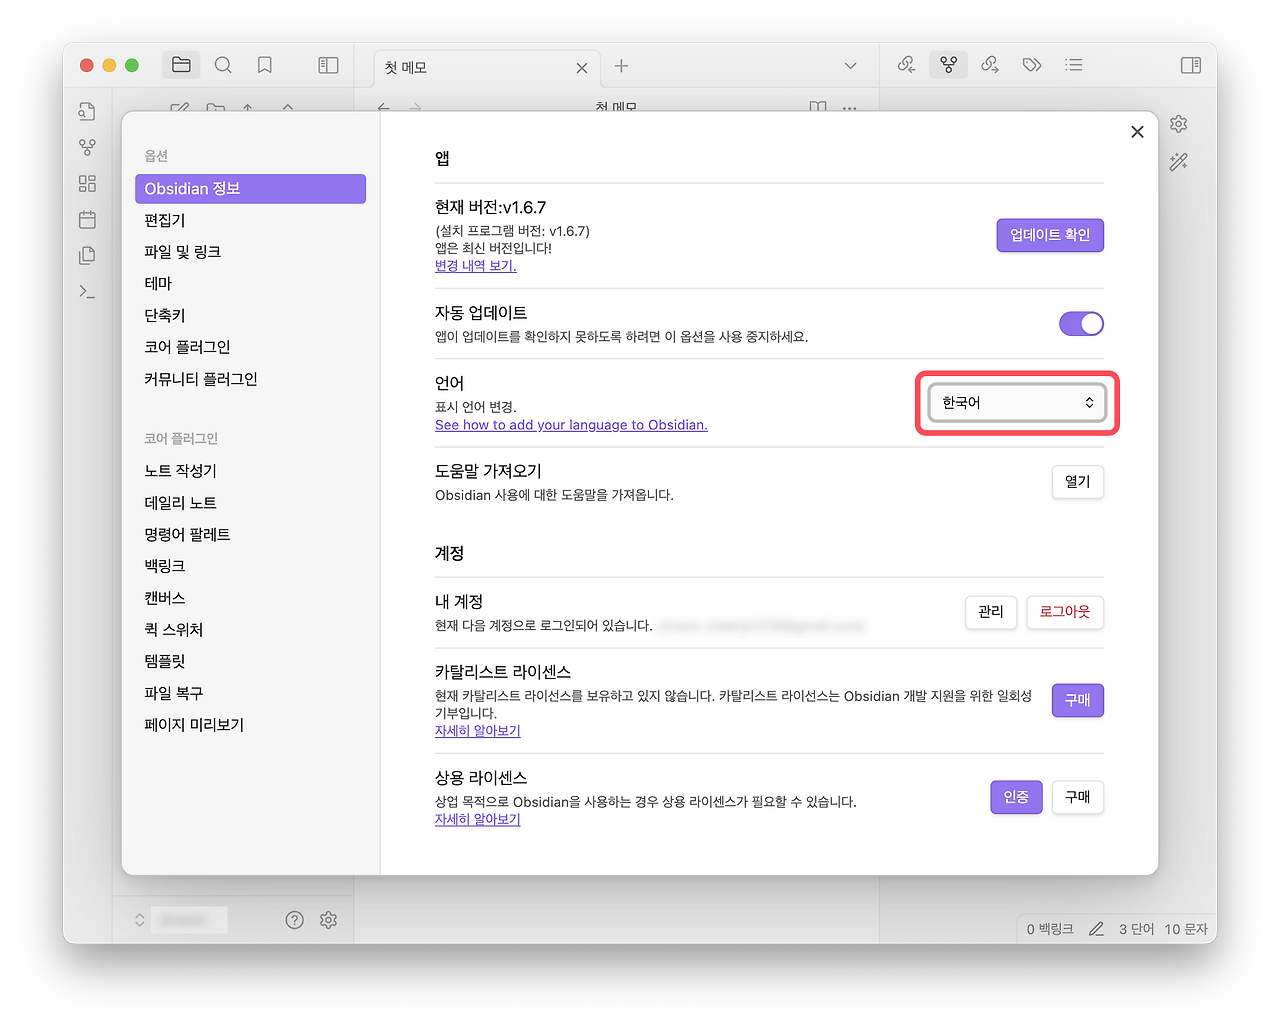Open the 언어 dropdown showing 한국어

tap(1017, 403)
